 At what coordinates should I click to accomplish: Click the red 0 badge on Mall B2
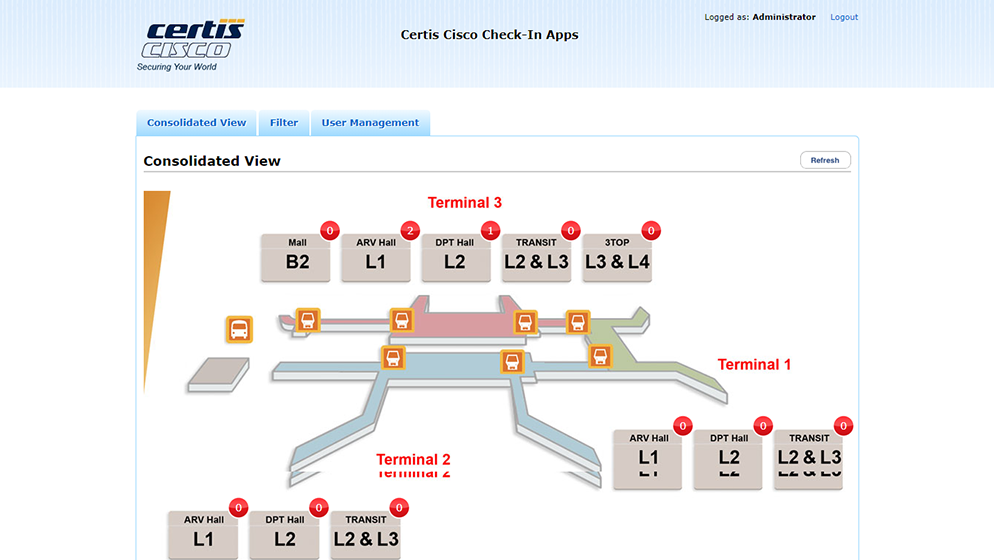point(330,230)
